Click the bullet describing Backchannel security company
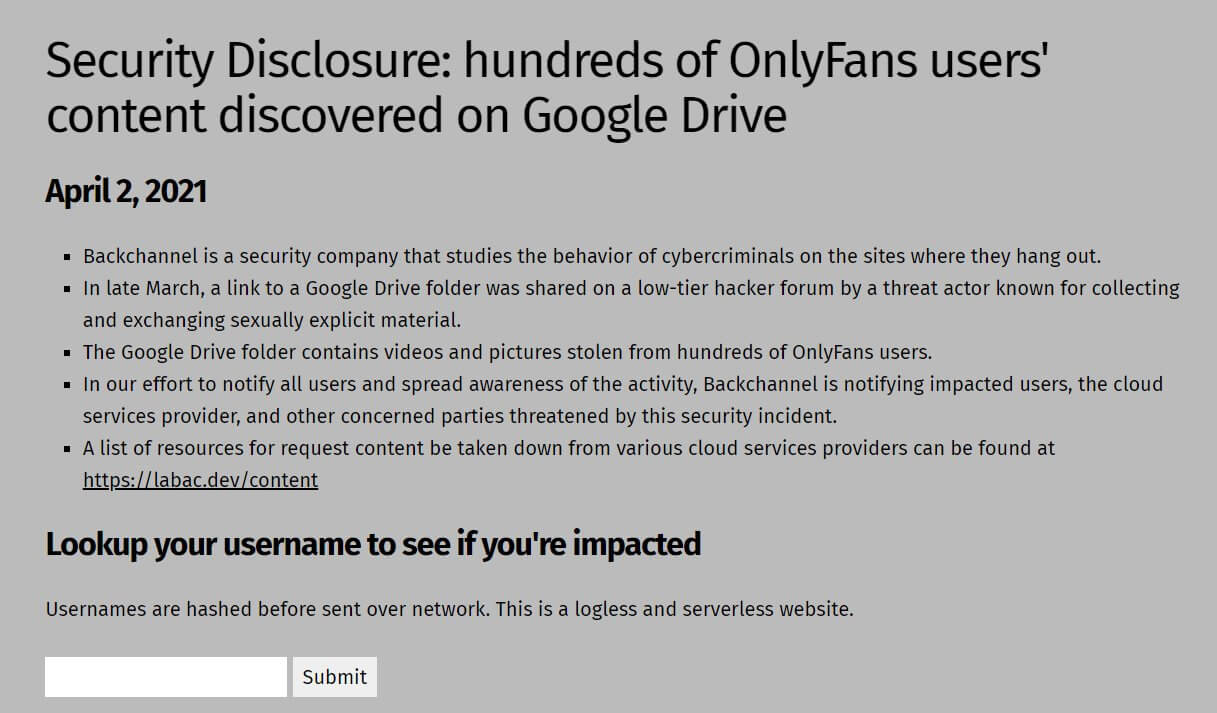Viewport: 1217px width, 713px height. [x=590, y=256]
